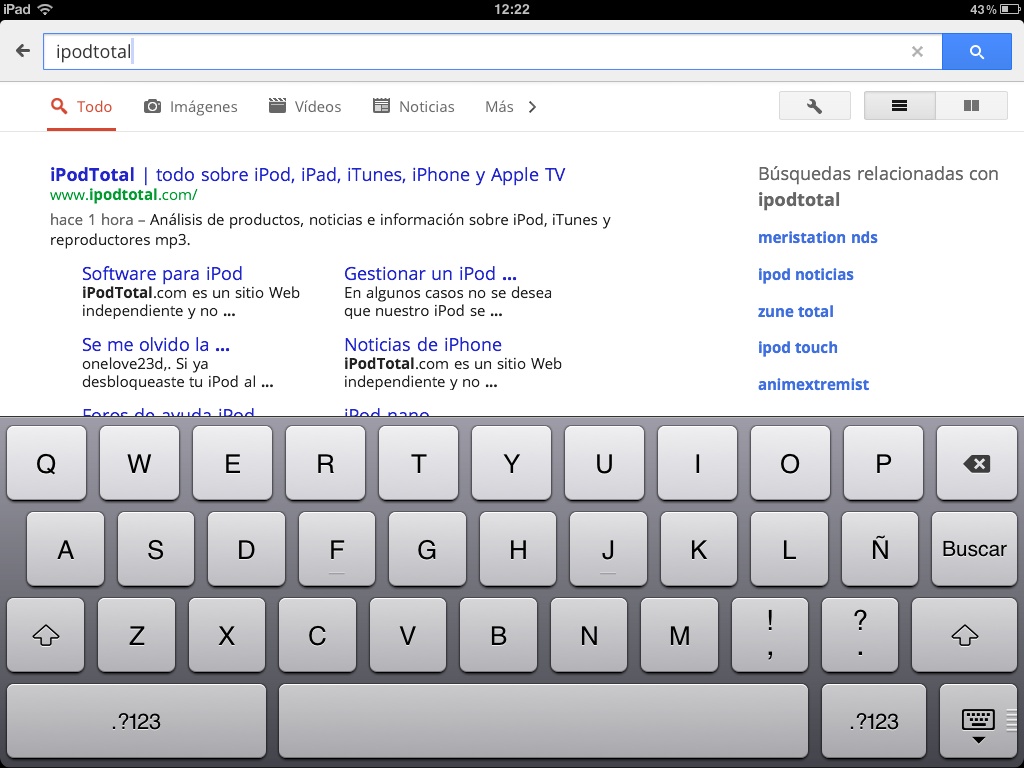Screen dimensions: 1024x768
Task: Tap the U key
Action: [x=604, y=463]
